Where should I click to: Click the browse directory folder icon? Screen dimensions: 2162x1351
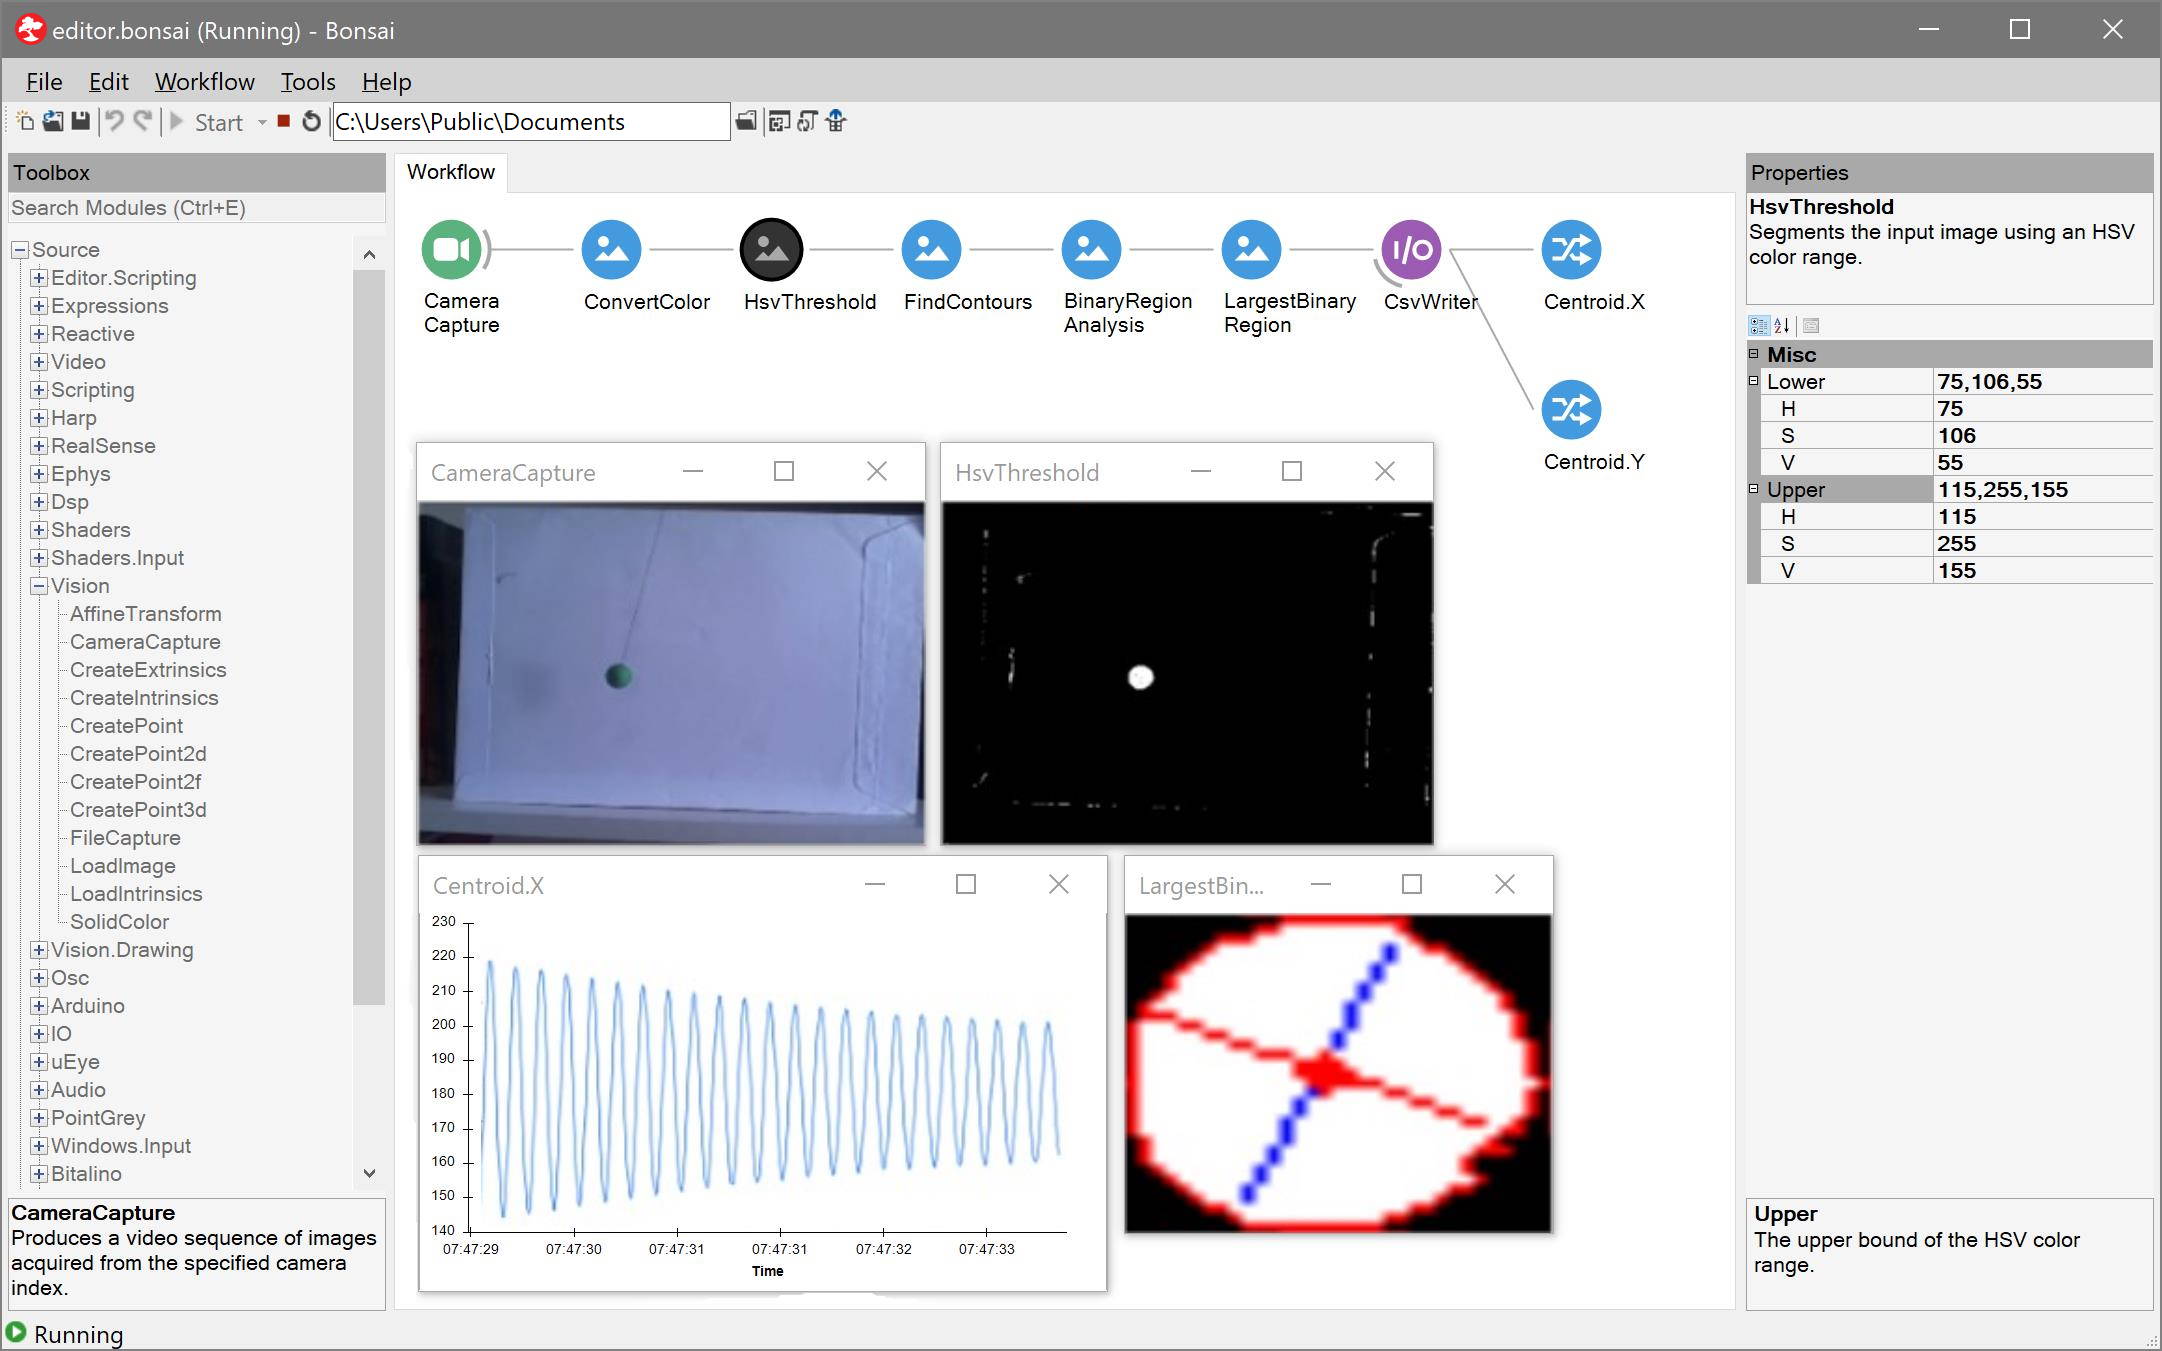[x=746, y=122]
